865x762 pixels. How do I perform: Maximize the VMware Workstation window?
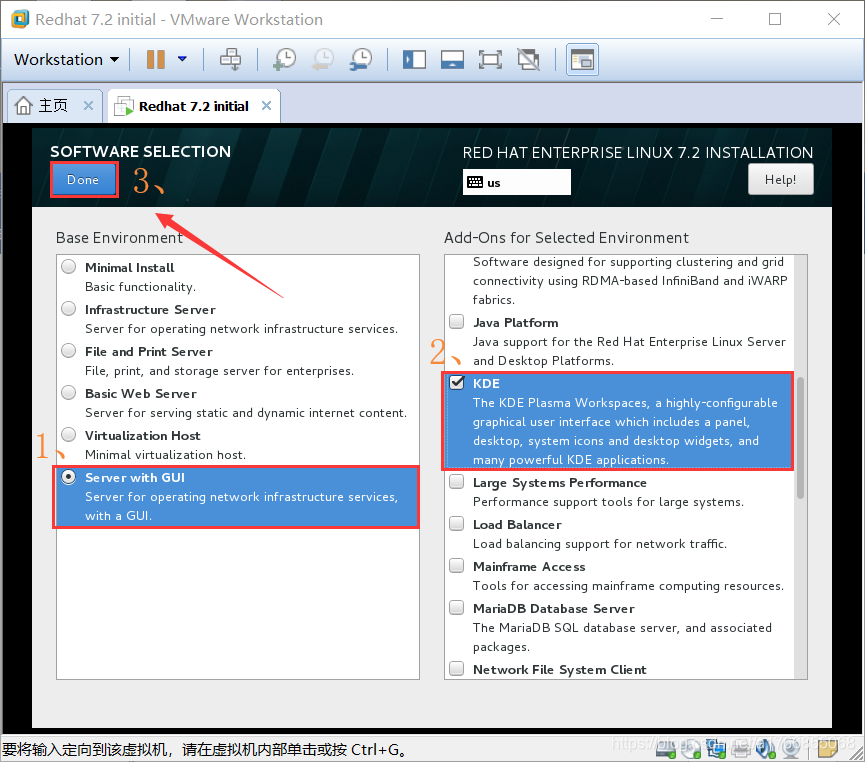pos(775,19)
